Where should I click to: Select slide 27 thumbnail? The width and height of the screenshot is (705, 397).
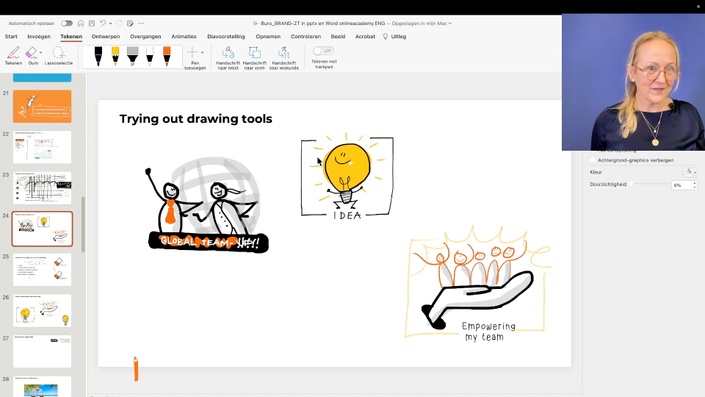point(42,352)
